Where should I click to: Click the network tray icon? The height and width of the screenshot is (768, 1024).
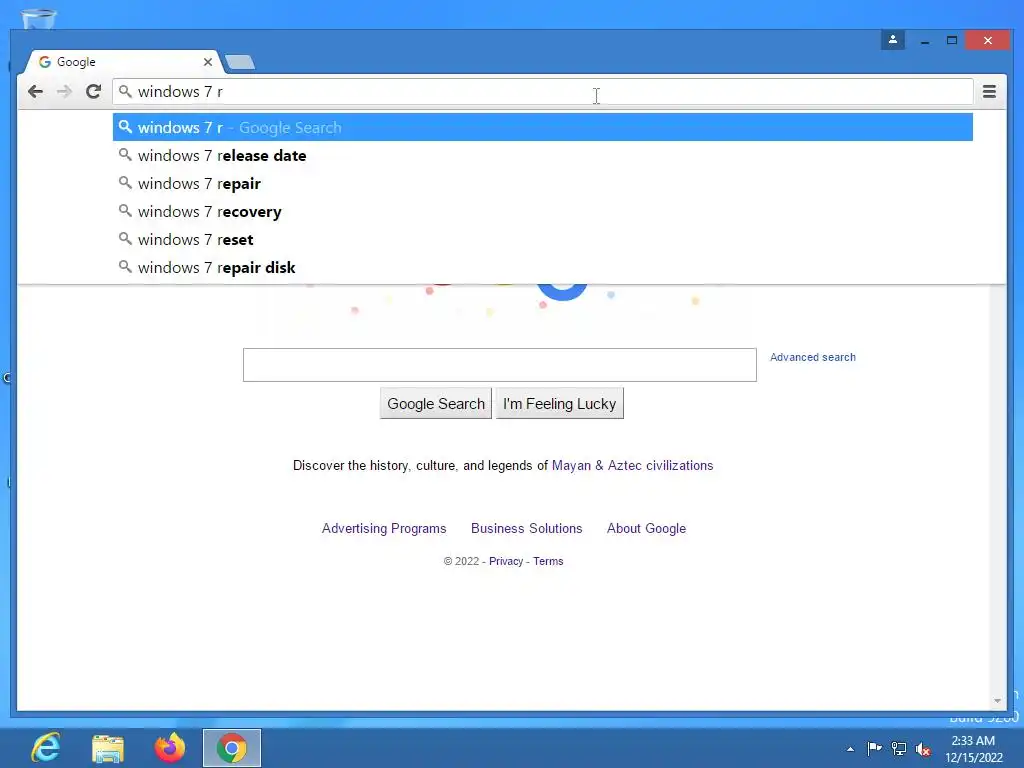tap(899, 748)
